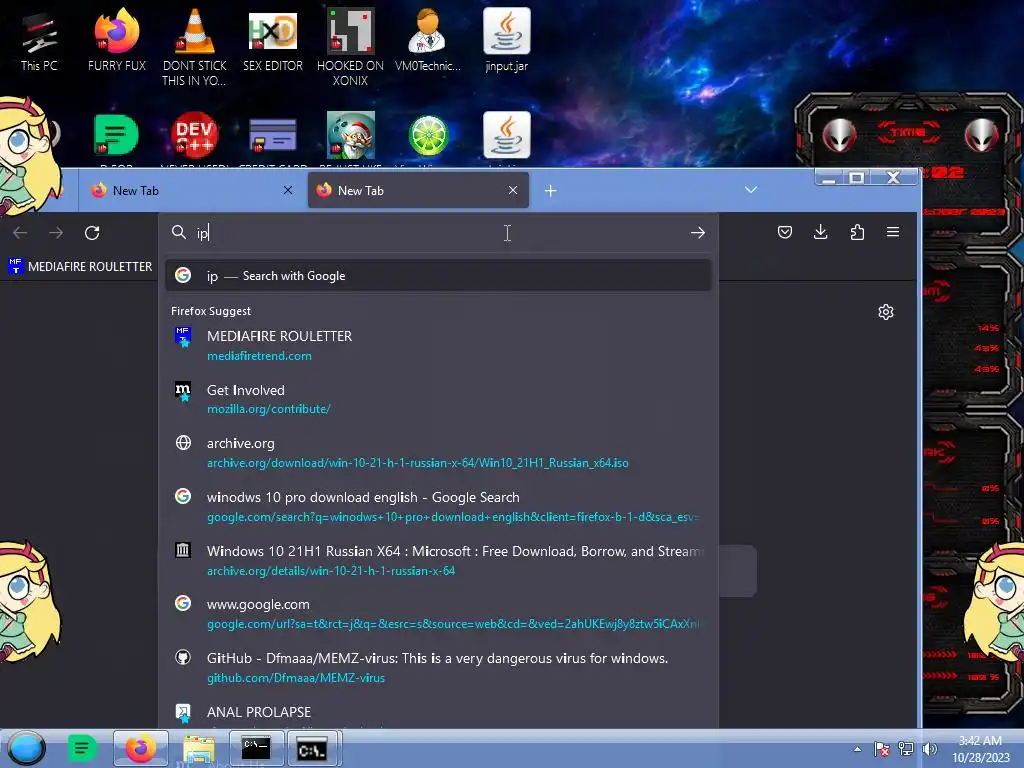Switch to the first New Tab
Screen dimensions: 1024x768
(191, 190)
